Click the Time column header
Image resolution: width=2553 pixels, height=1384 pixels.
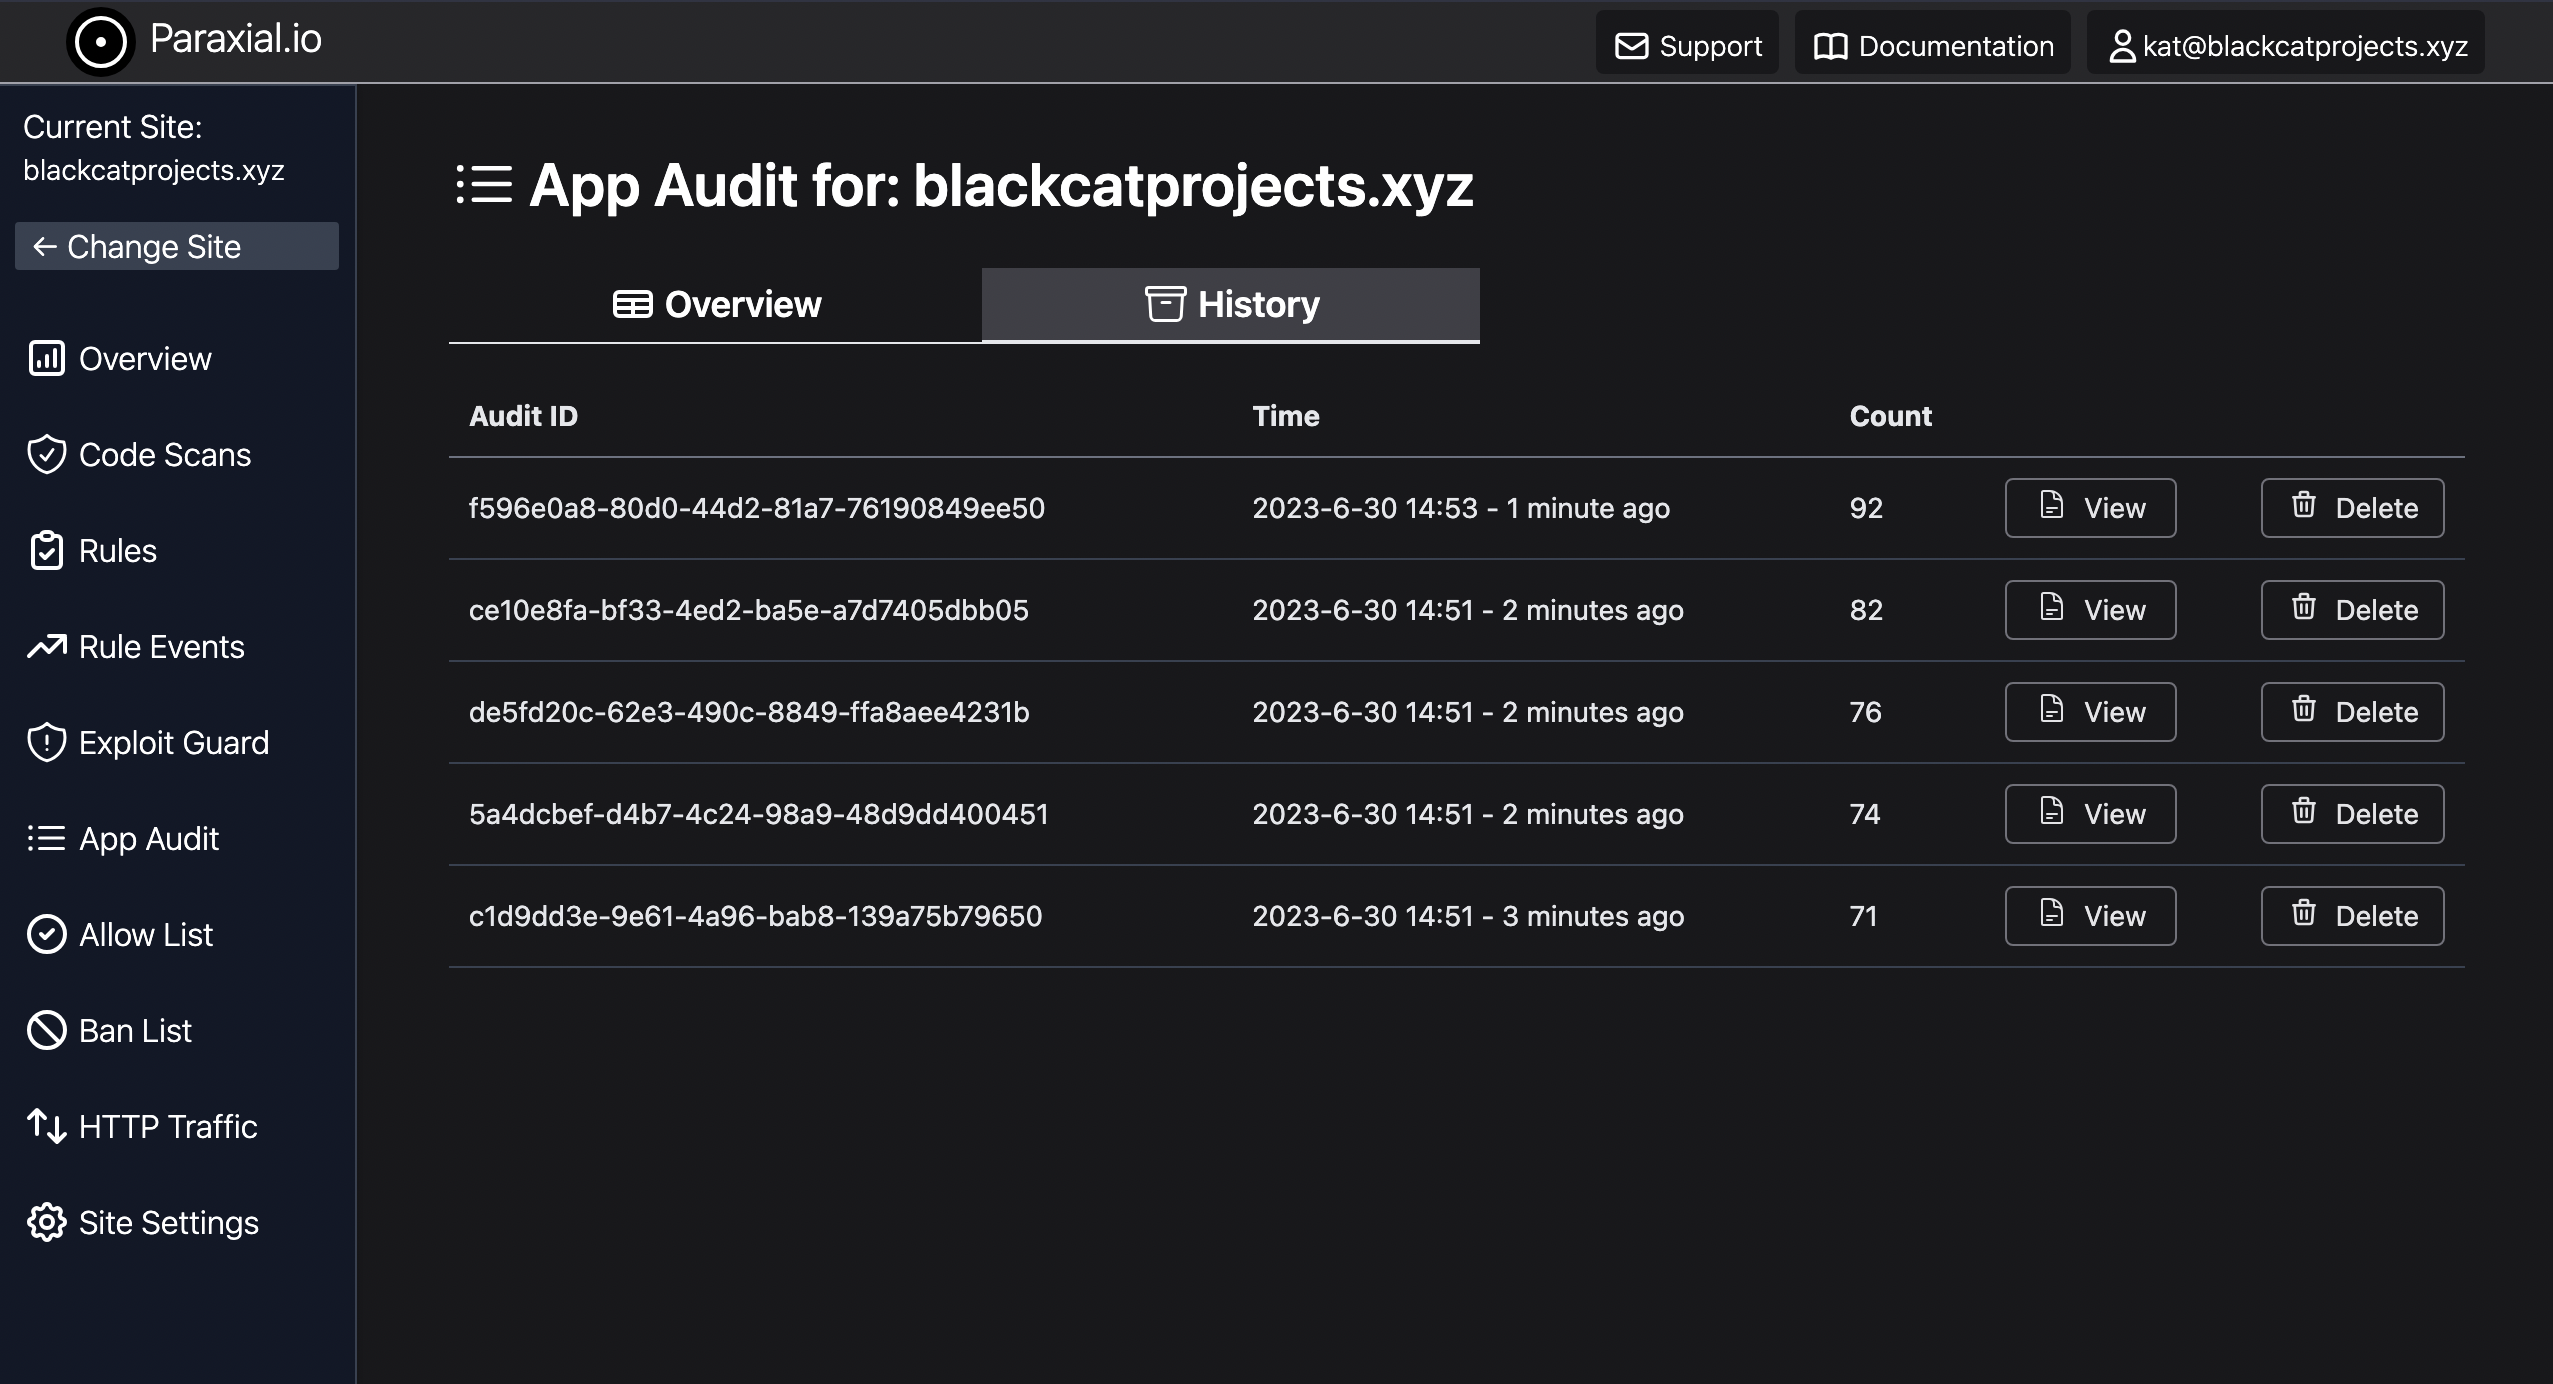click(x=1286, y=416)
